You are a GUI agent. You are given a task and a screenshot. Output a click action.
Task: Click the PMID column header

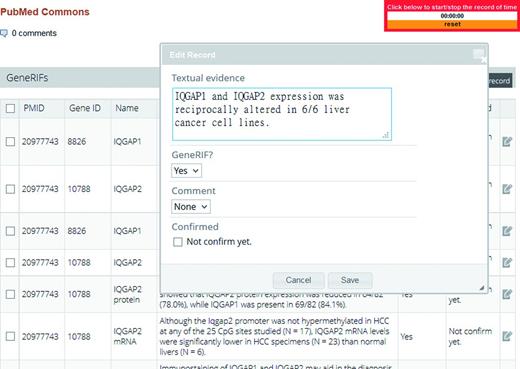click(x=34, y=108)
